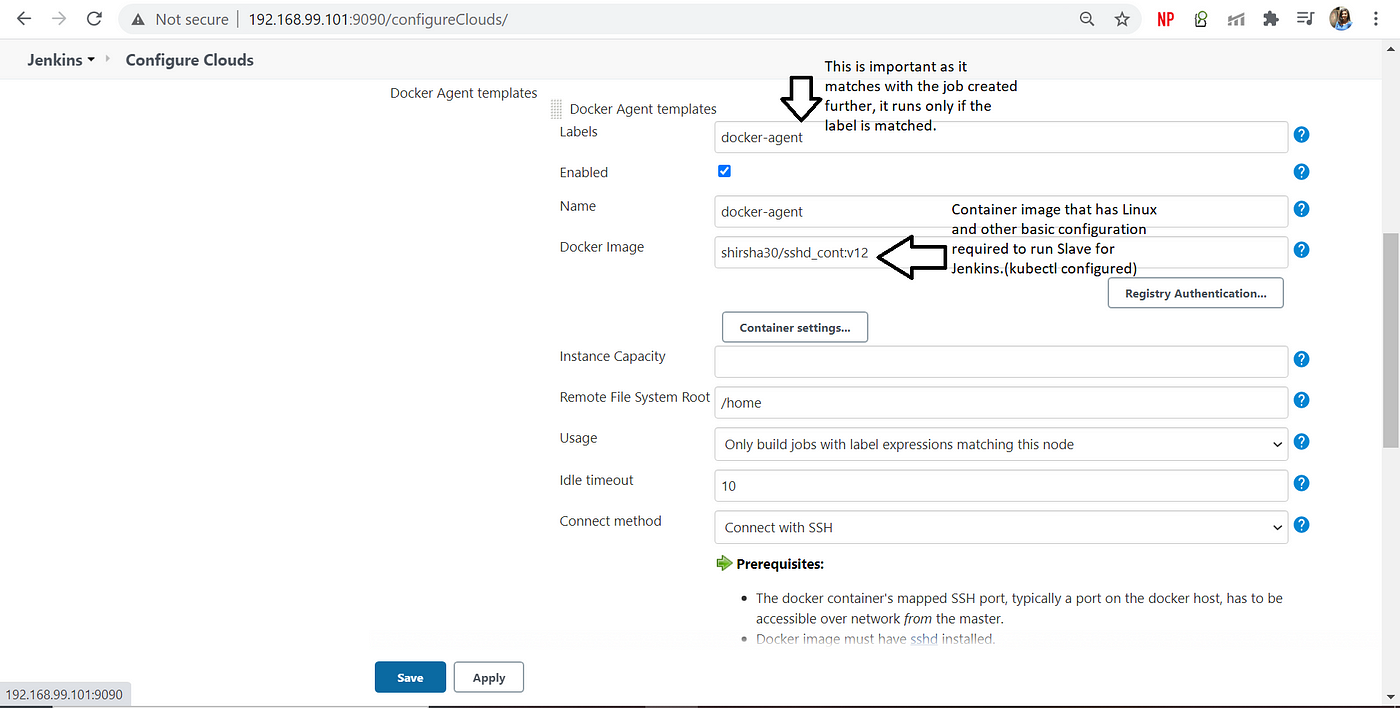
Task: Bookmark this page with the star icon
Action: (1122, 19)
